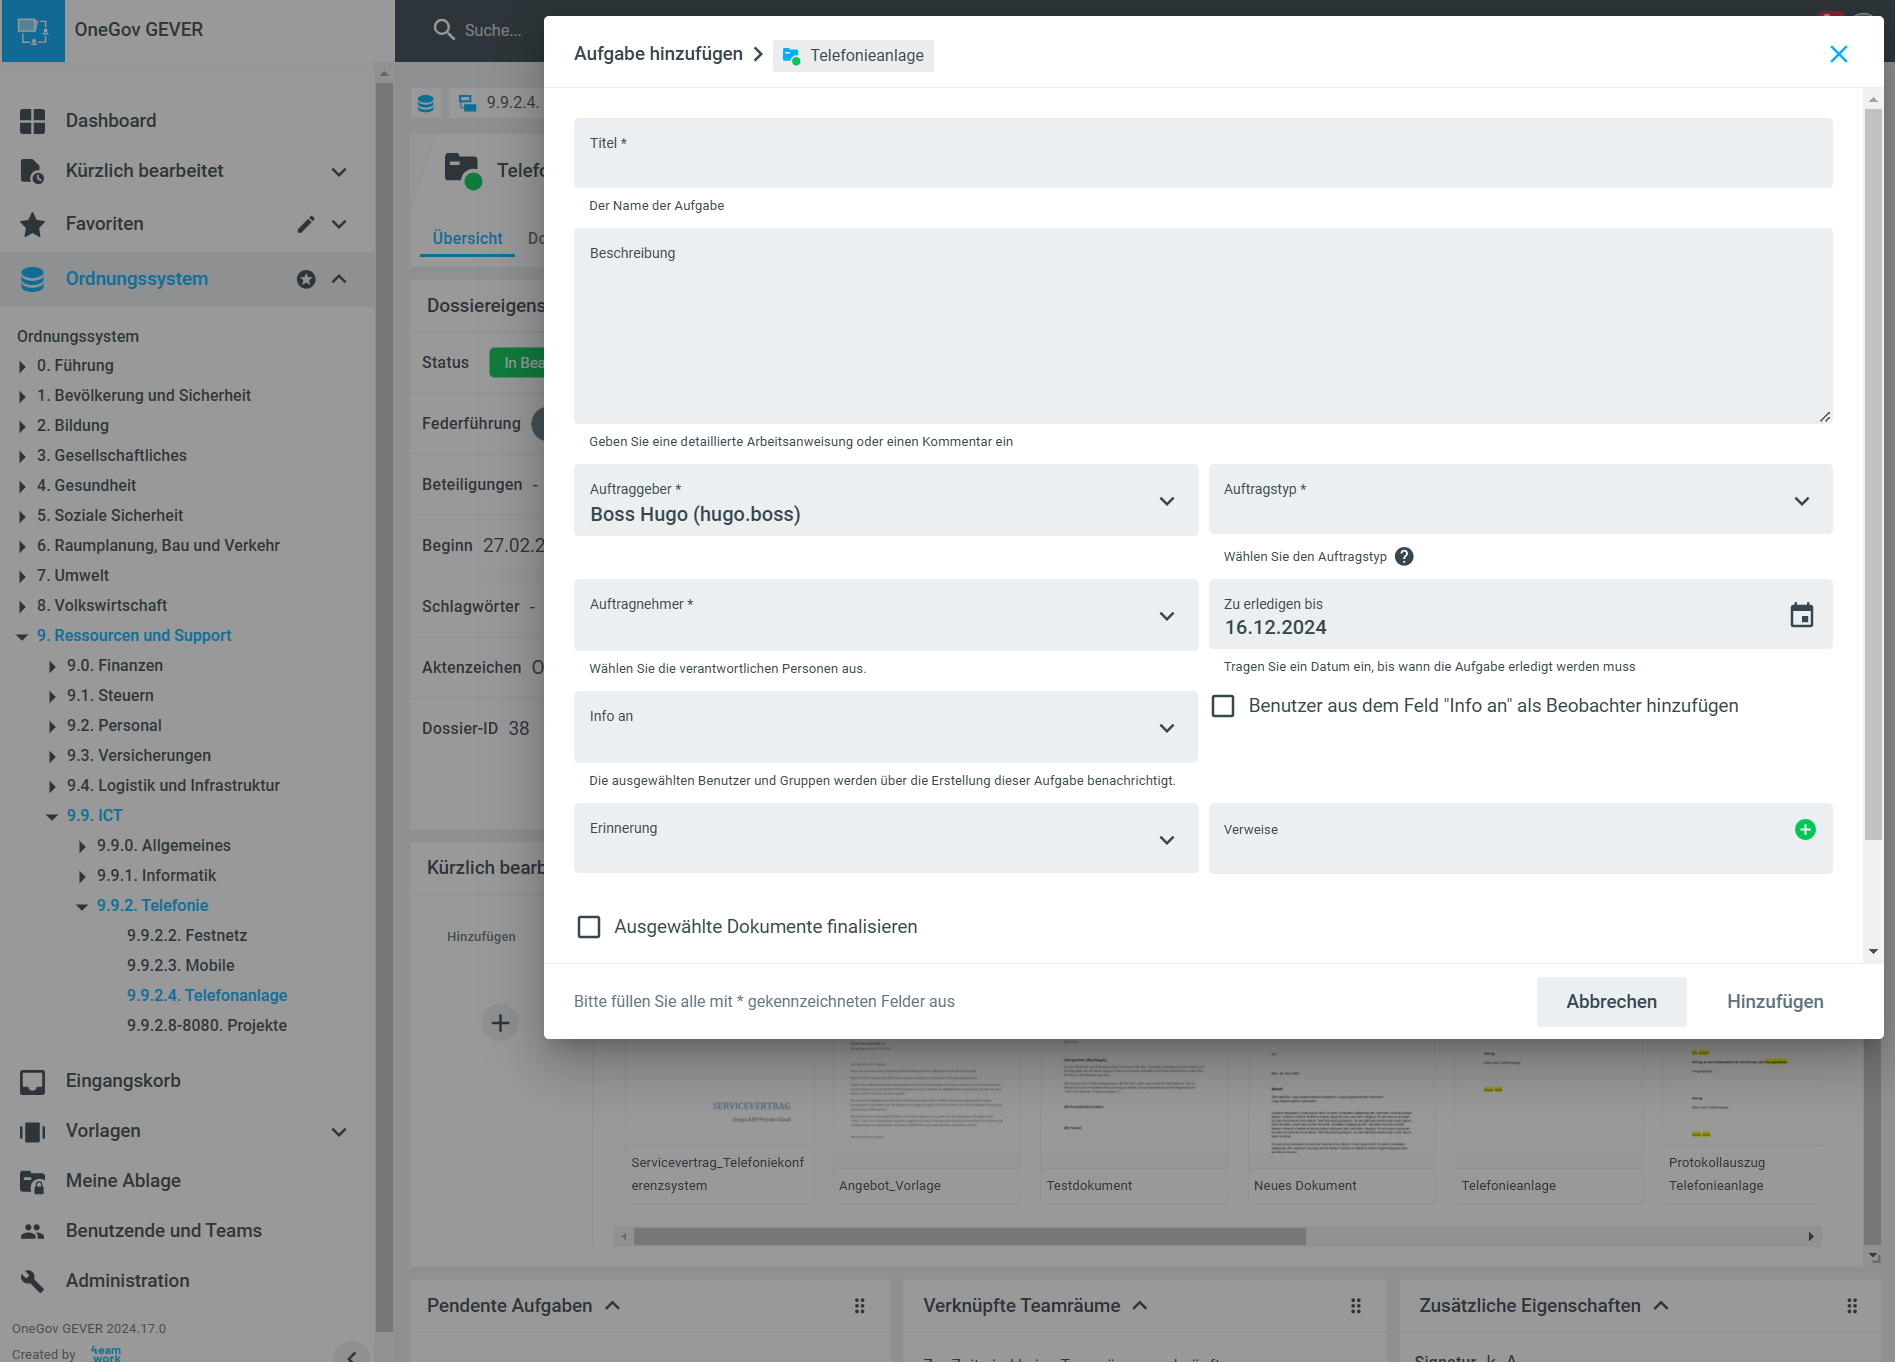Click the Administration wrench icon
The height and width of the screenshot is (1362, 1895).
tap(32, 1281)
